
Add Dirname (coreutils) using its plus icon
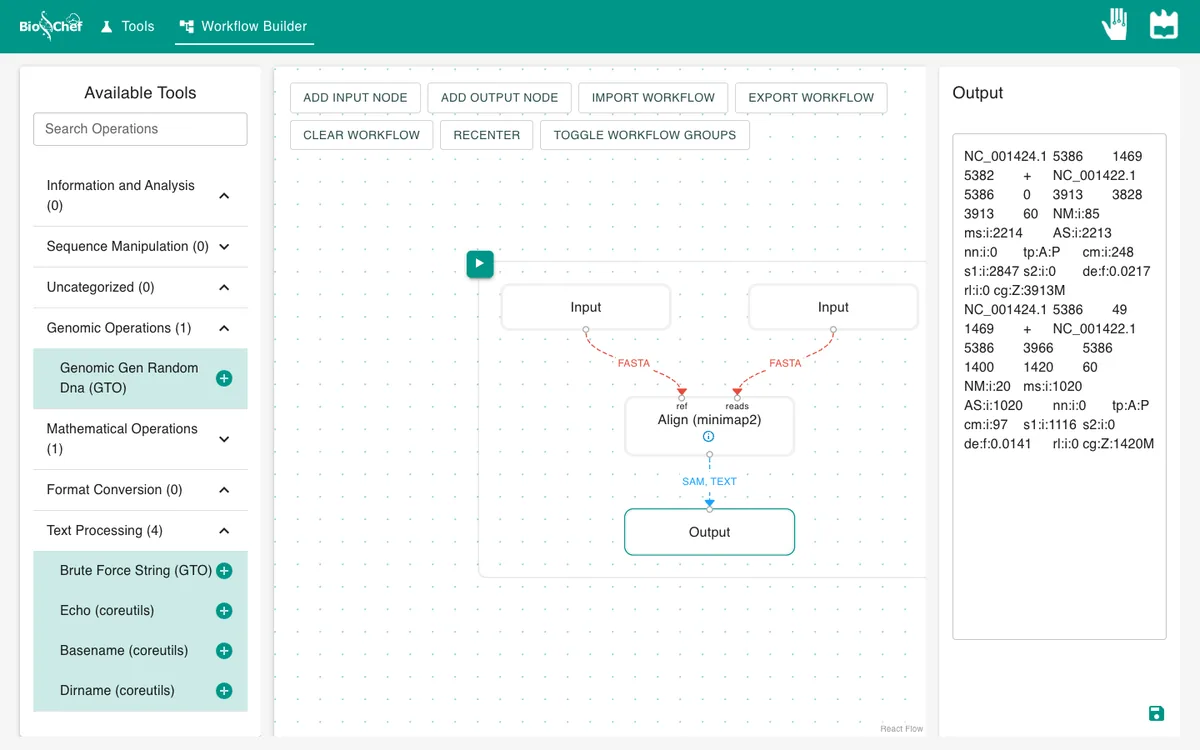pos(224,691)
